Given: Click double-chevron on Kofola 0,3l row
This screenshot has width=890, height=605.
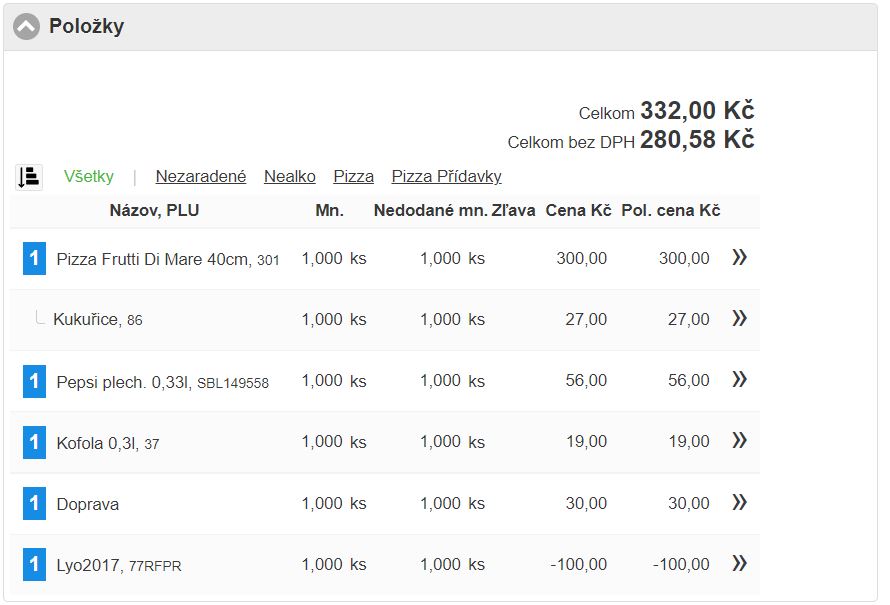Looking at the screenshot, I should (x=739, y=441).
